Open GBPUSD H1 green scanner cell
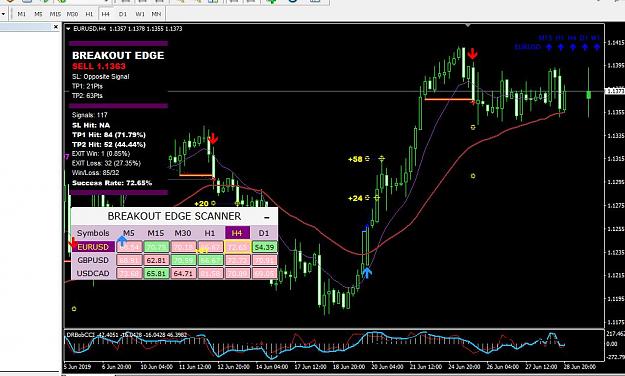Screen dimensions: 625x376 pos(210,260)
